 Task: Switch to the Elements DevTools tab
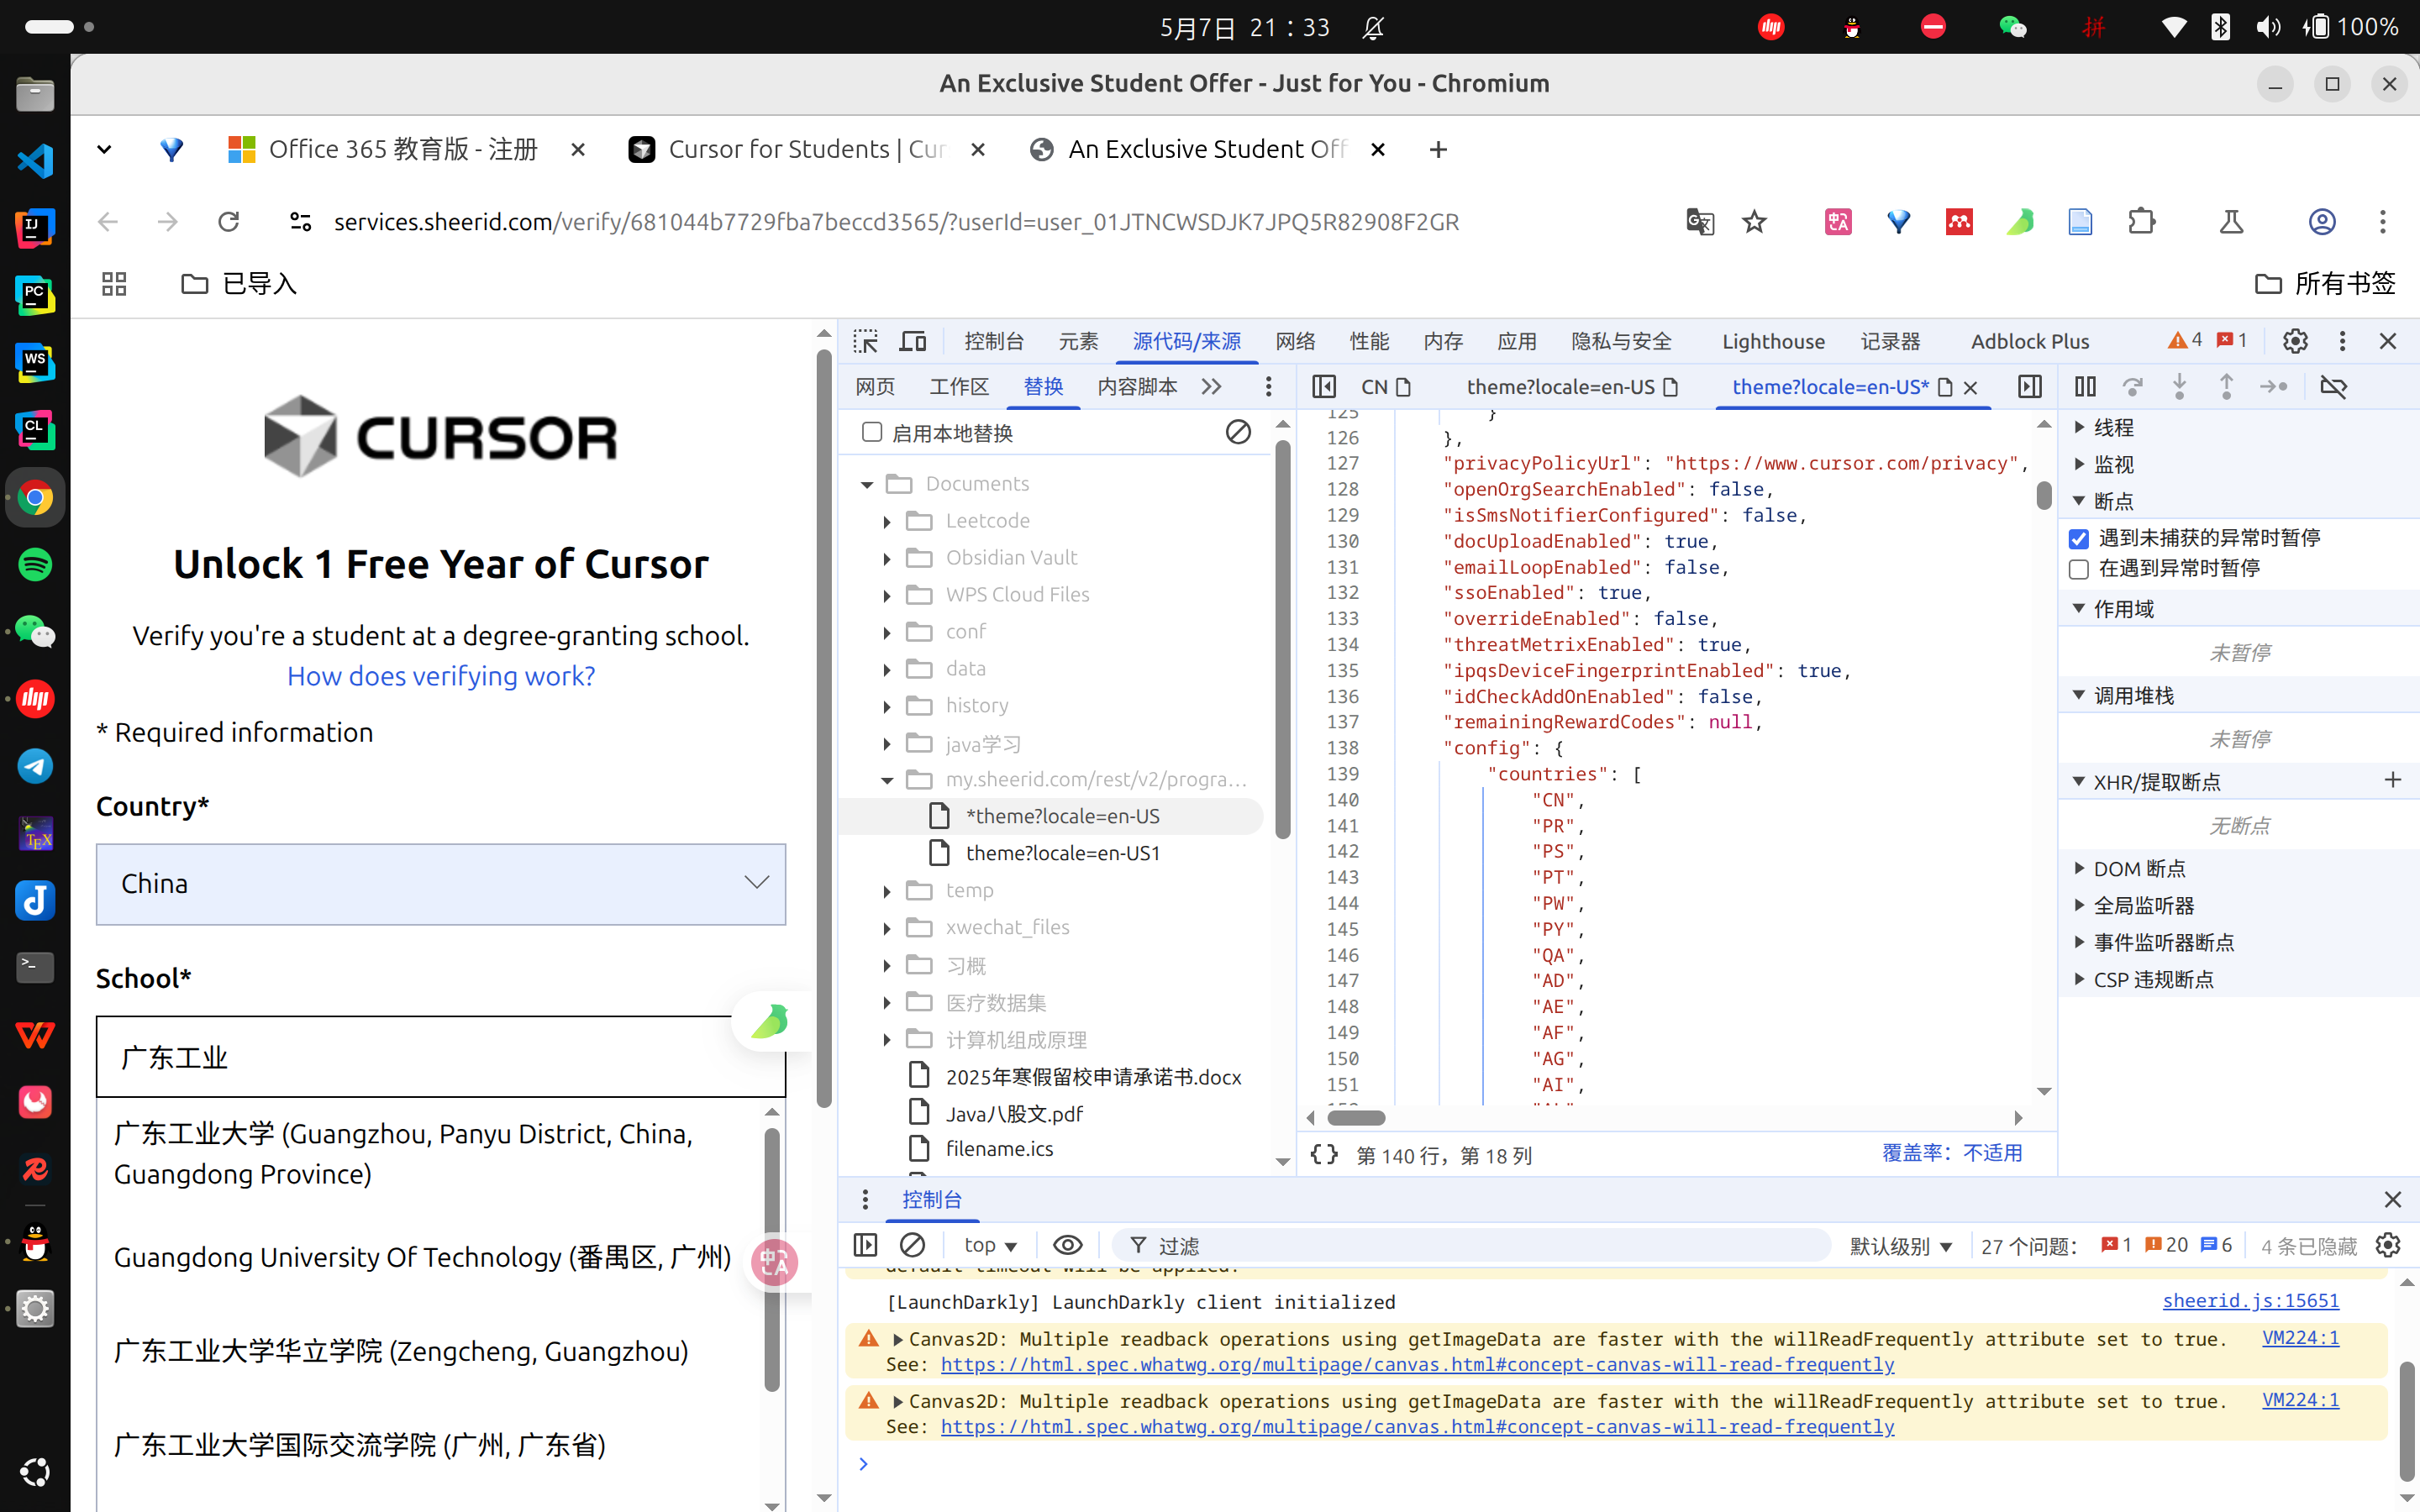1078,341
